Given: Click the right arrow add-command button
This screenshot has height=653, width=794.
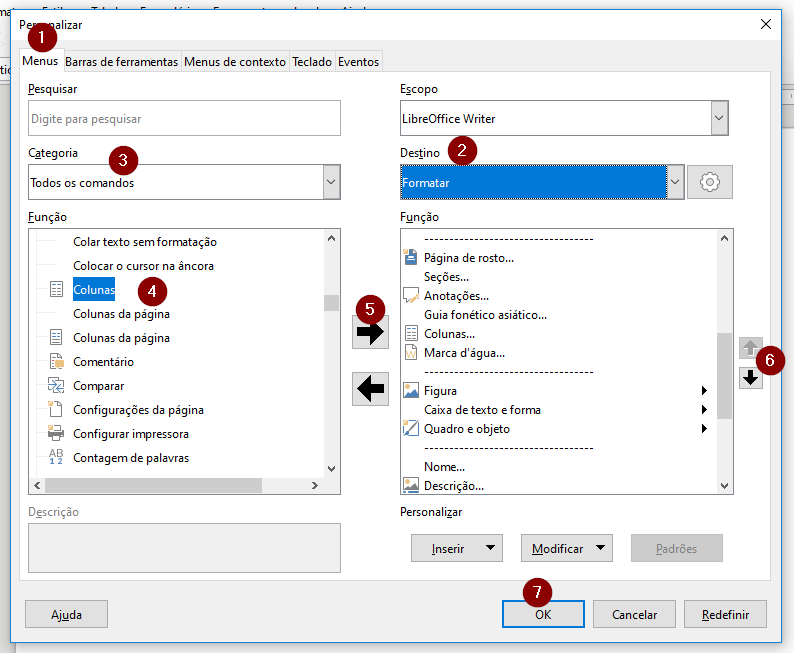Looking at the screenshot, I should coord(370,333).
